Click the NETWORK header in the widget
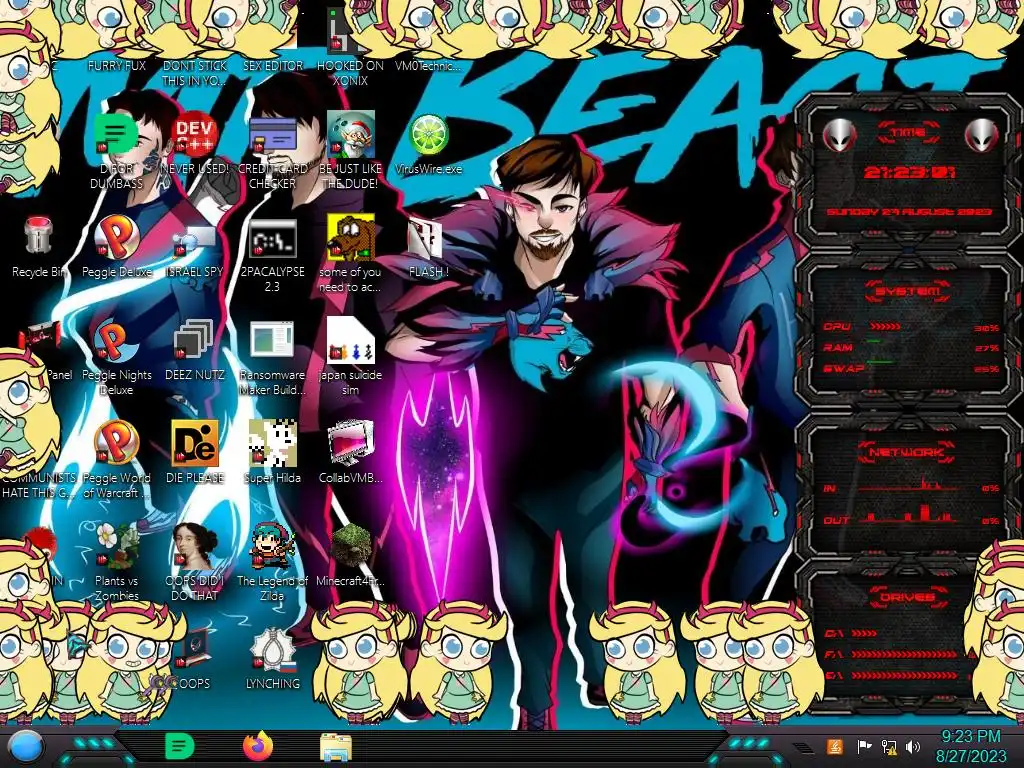 [906, 452]
